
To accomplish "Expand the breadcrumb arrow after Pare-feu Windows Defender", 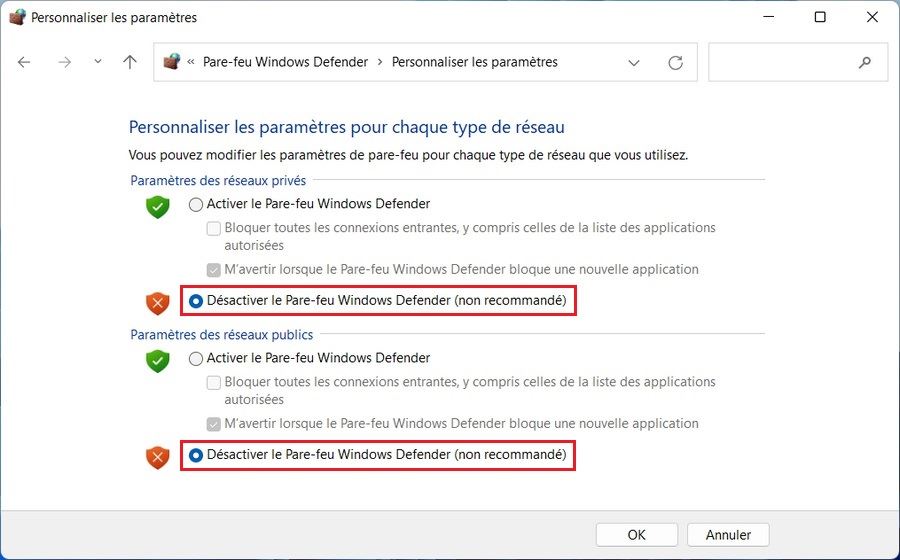I will point(380,62).
